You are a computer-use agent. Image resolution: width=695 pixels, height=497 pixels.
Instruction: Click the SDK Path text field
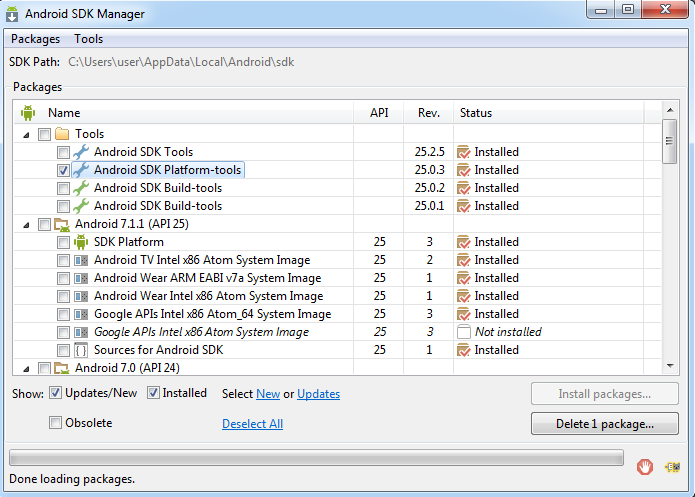click(x=181, y=62)
